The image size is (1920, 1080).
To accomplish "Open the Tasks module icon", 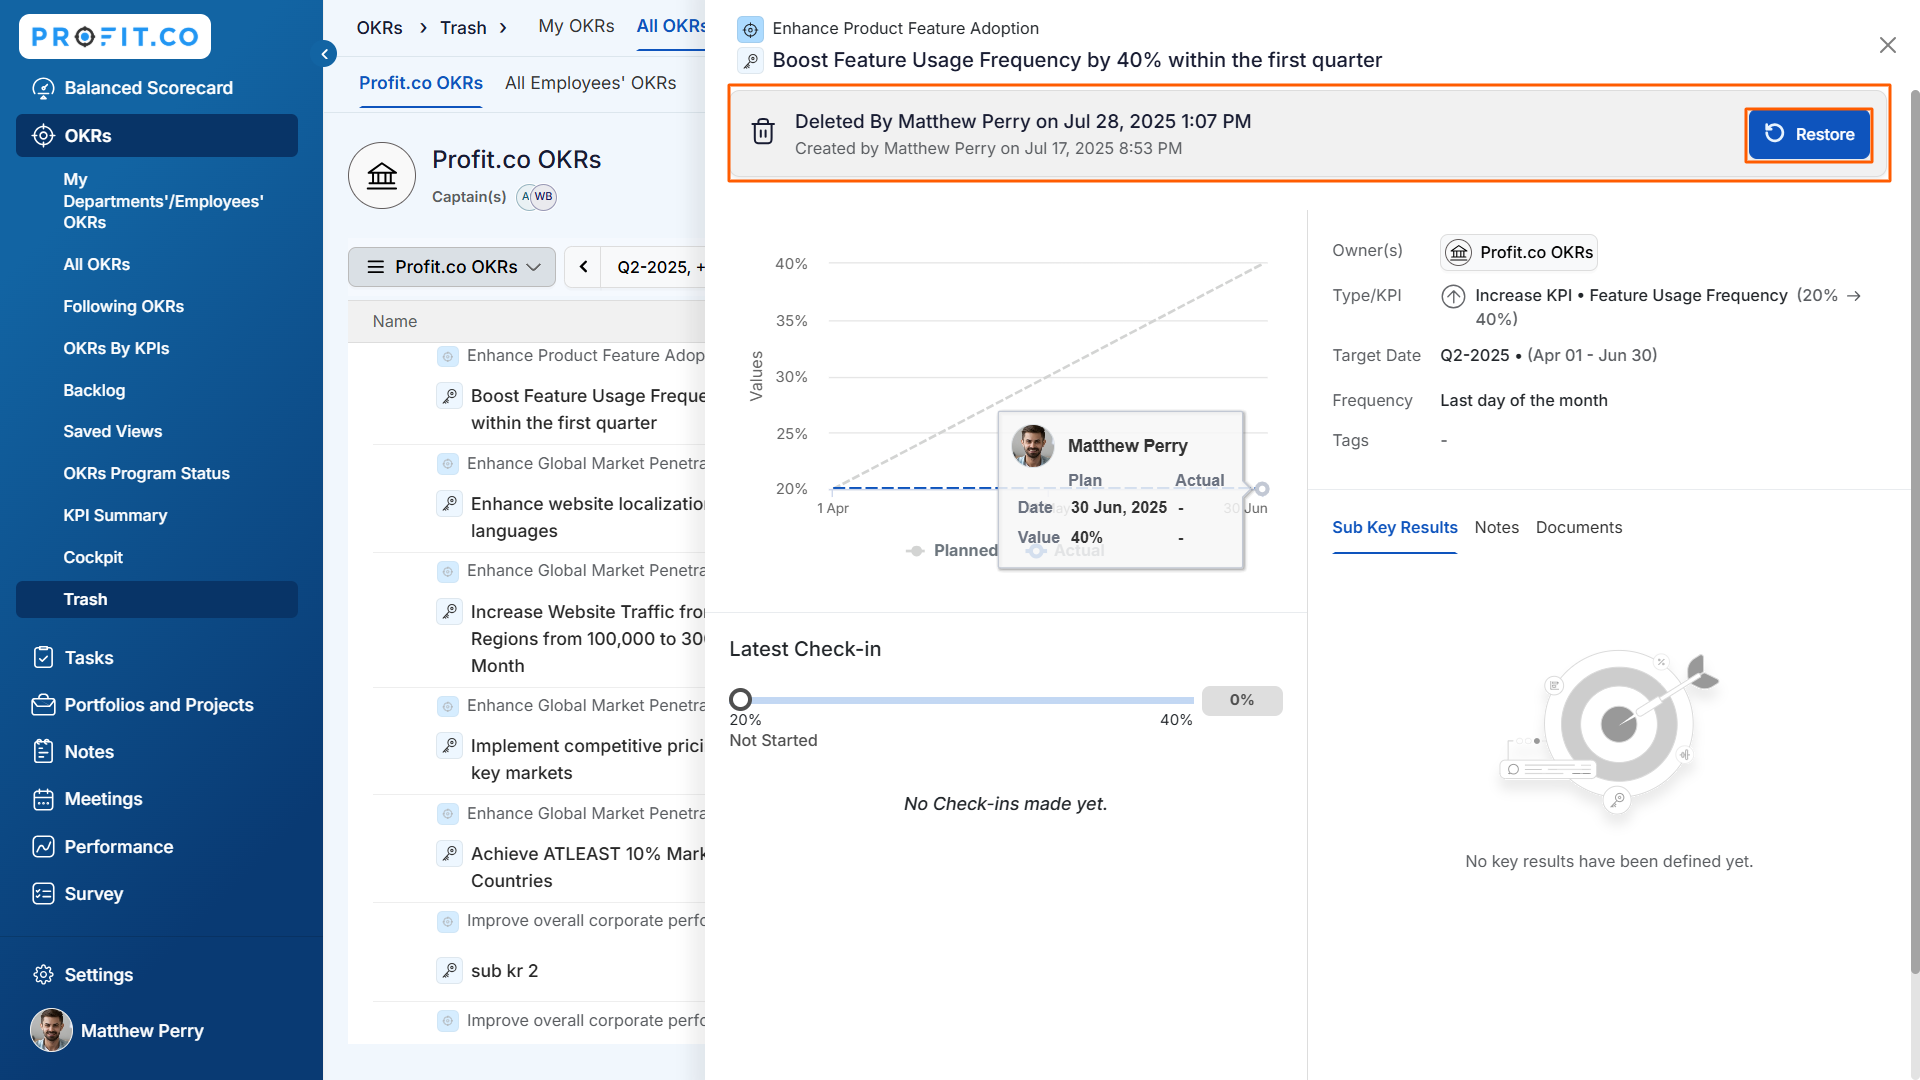I will pyautogui.click(x=43, y=657).
